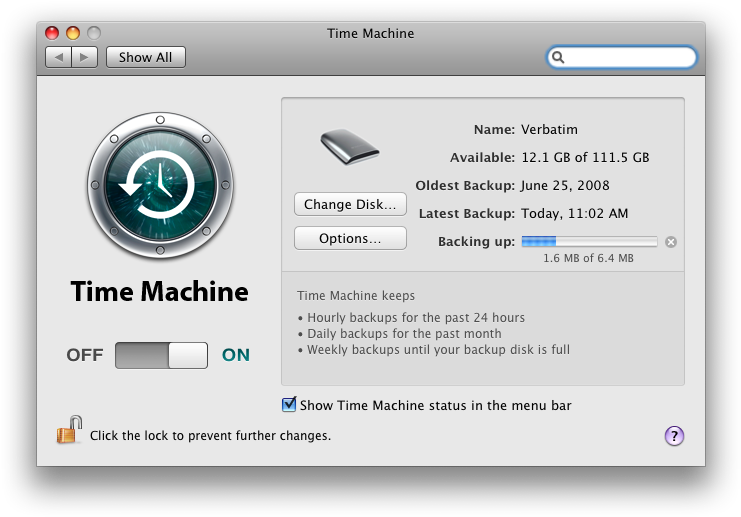
Task: Focus the preferences search field
Action: (x=621, y=57)
